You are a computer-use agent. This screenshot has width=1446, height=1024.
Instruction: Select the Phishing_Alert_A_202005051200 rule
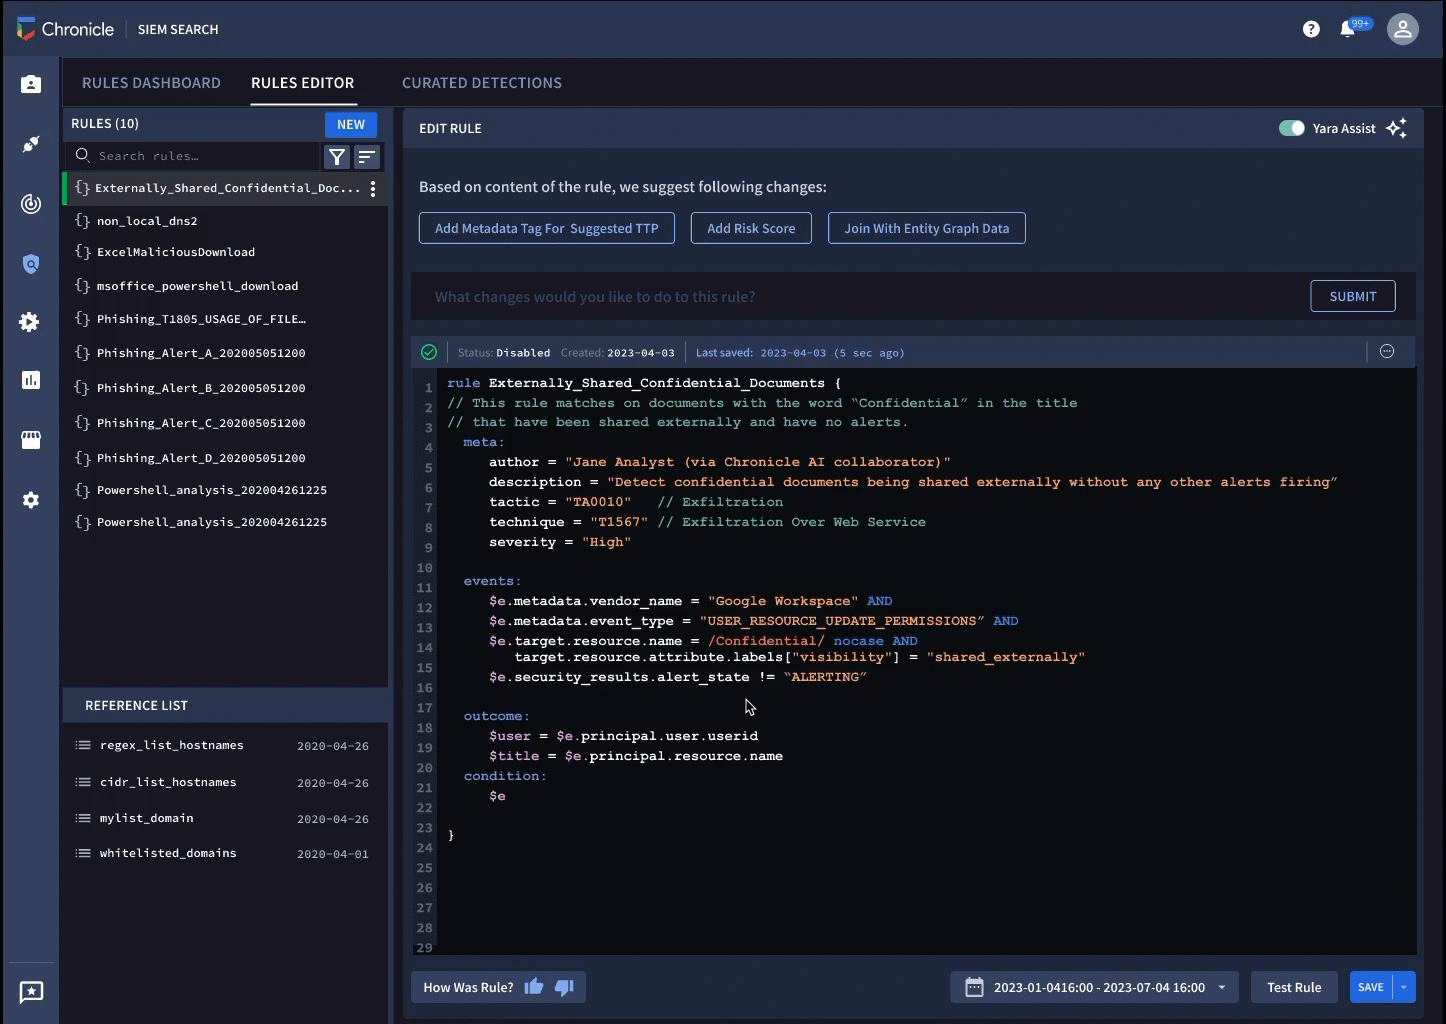coord(225,353)
